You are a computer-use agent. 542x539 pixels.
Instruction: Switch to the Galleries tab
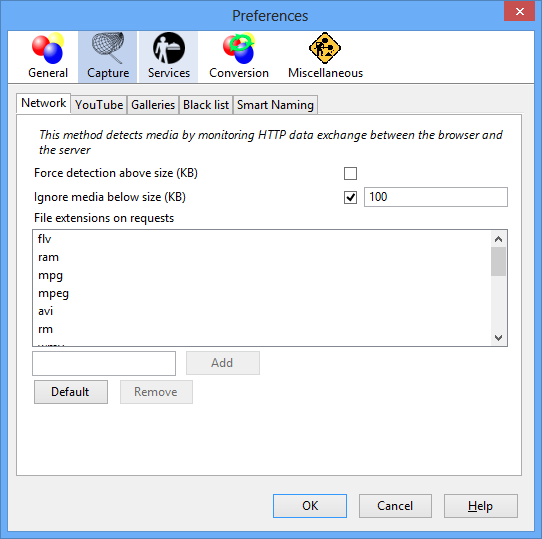(153, 105)
